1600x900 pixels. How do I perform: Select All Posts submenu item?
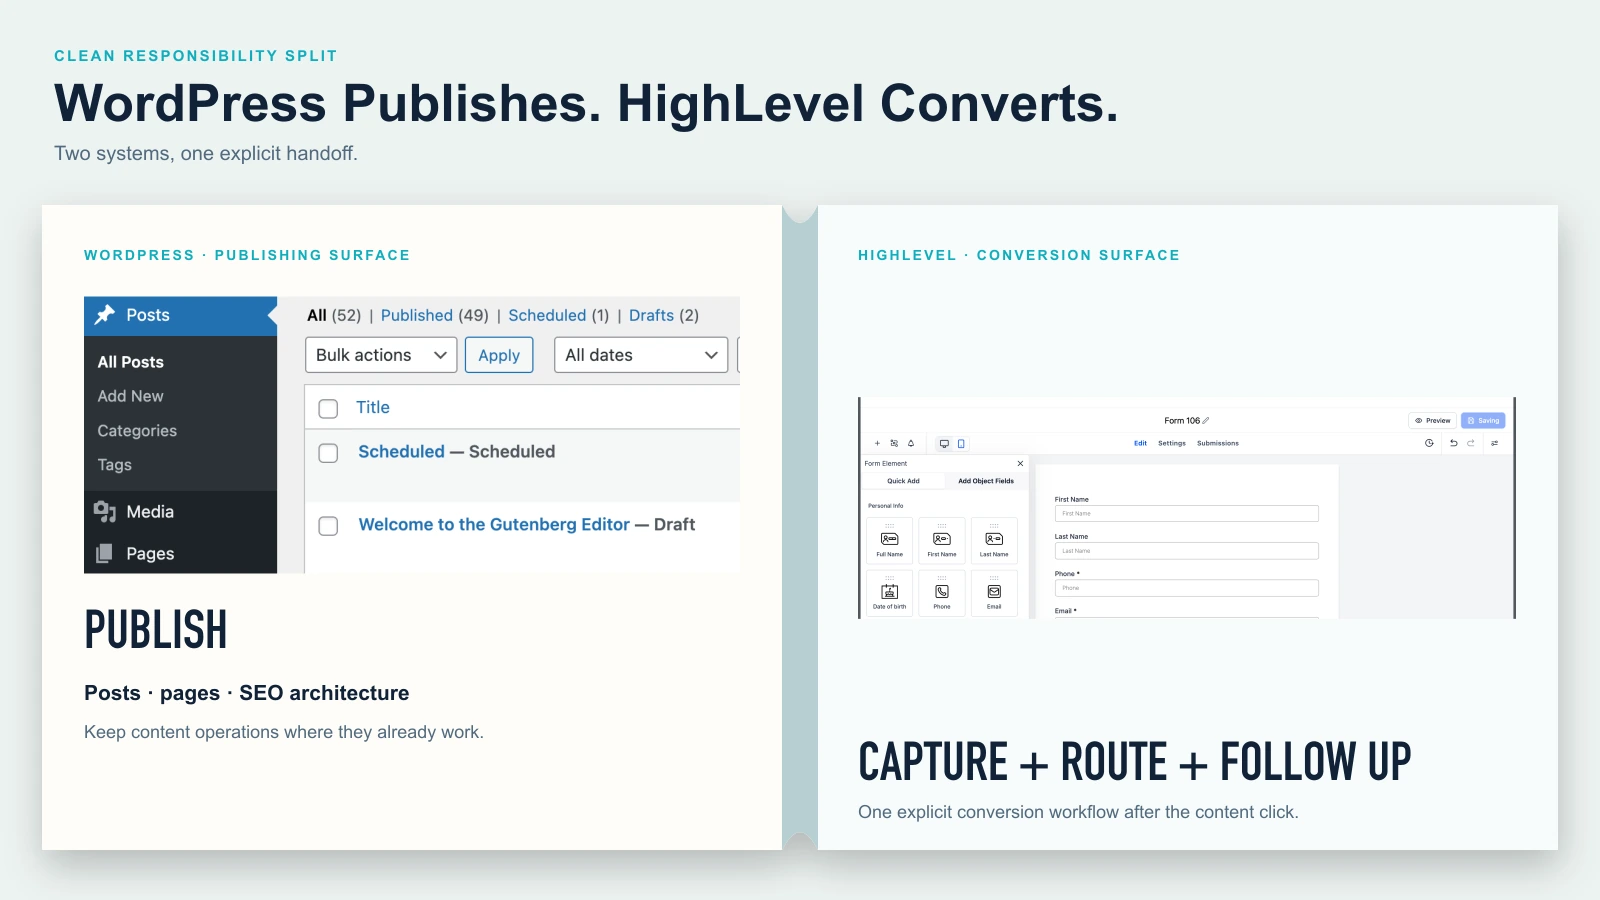[x=130, y=362]
